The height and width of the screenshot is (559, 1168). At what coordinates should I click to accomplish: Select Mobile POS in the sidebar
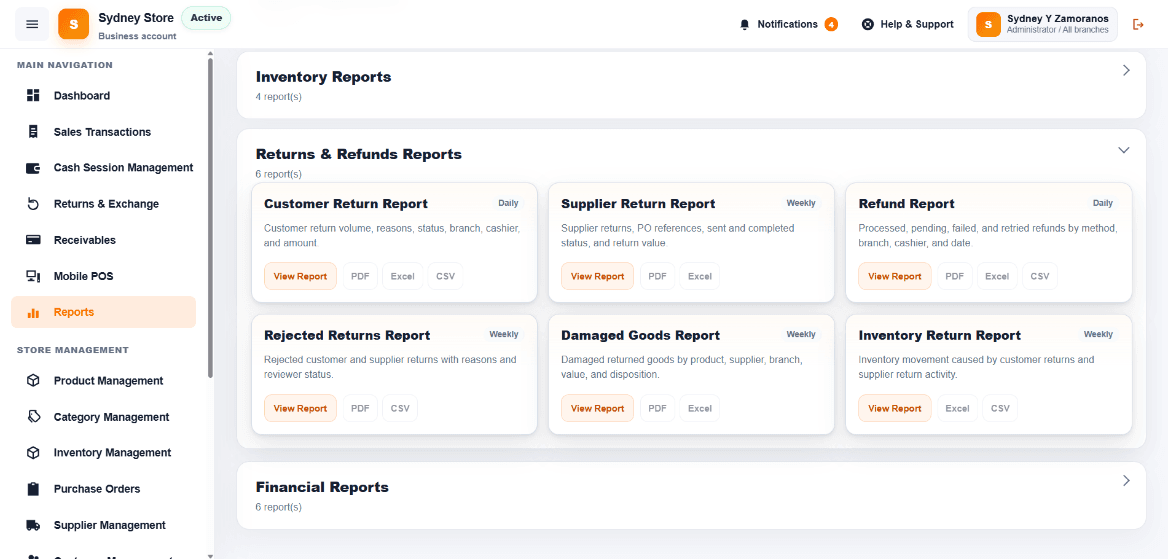pyautogui.click(x=104, y=277)
